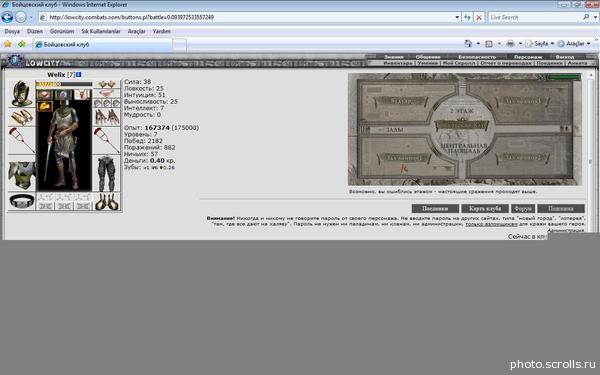Click the Подсказка button
The width and height of the screenshot is (600, 375).
coord(561,209)
